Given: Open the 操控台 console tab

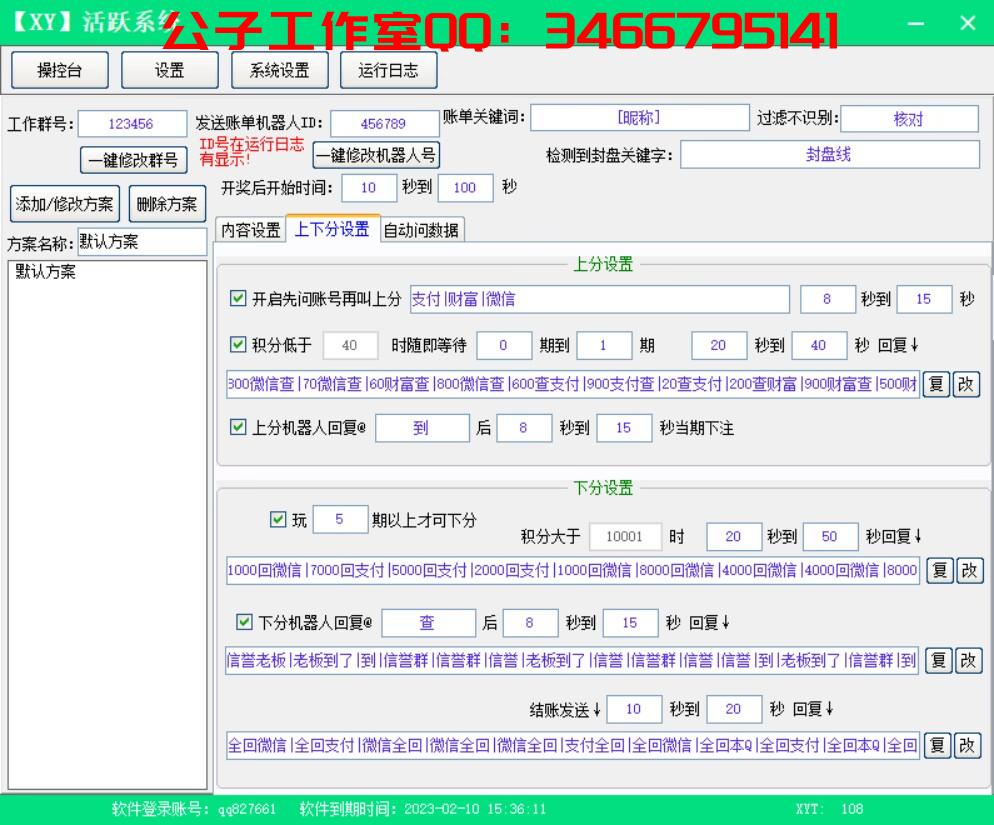Looking at the screenshot, I should (60, 70).
